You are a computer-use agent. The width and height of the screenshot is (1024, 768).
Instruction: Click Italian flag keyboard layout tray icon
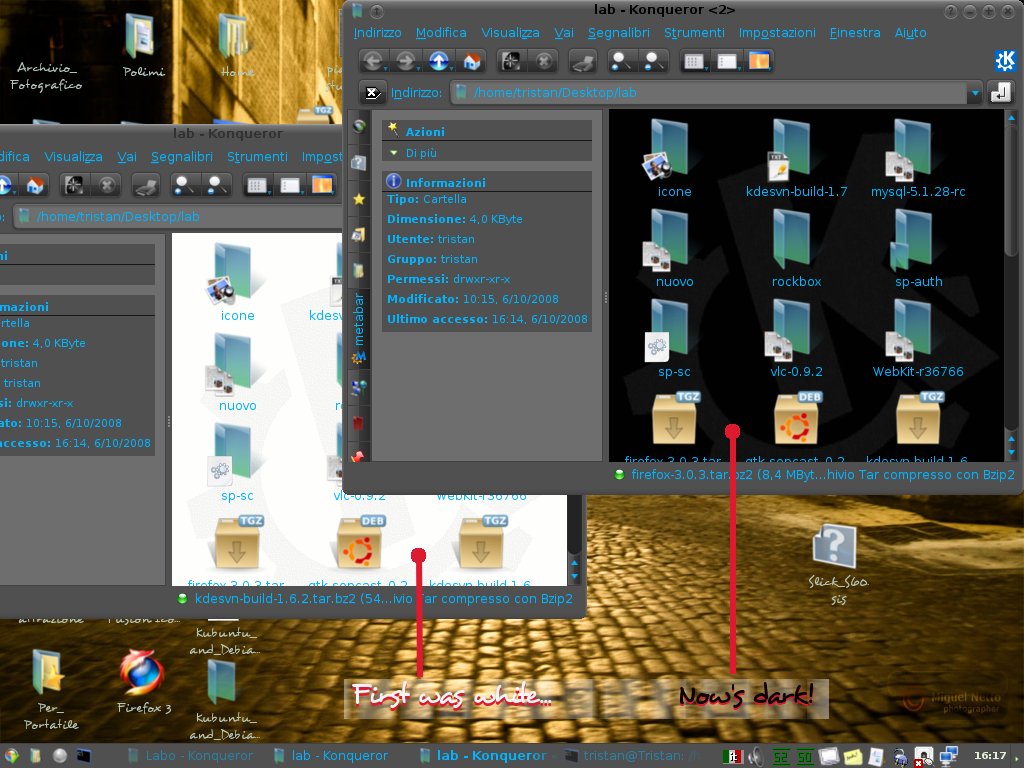[x=733, y=756]
